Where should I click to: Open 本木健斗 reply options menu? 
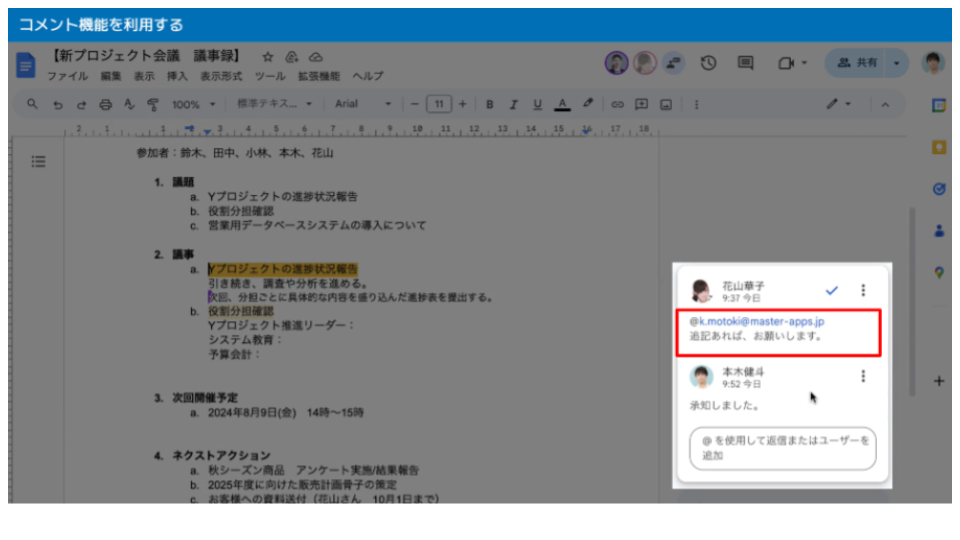[x=863, y=376]
